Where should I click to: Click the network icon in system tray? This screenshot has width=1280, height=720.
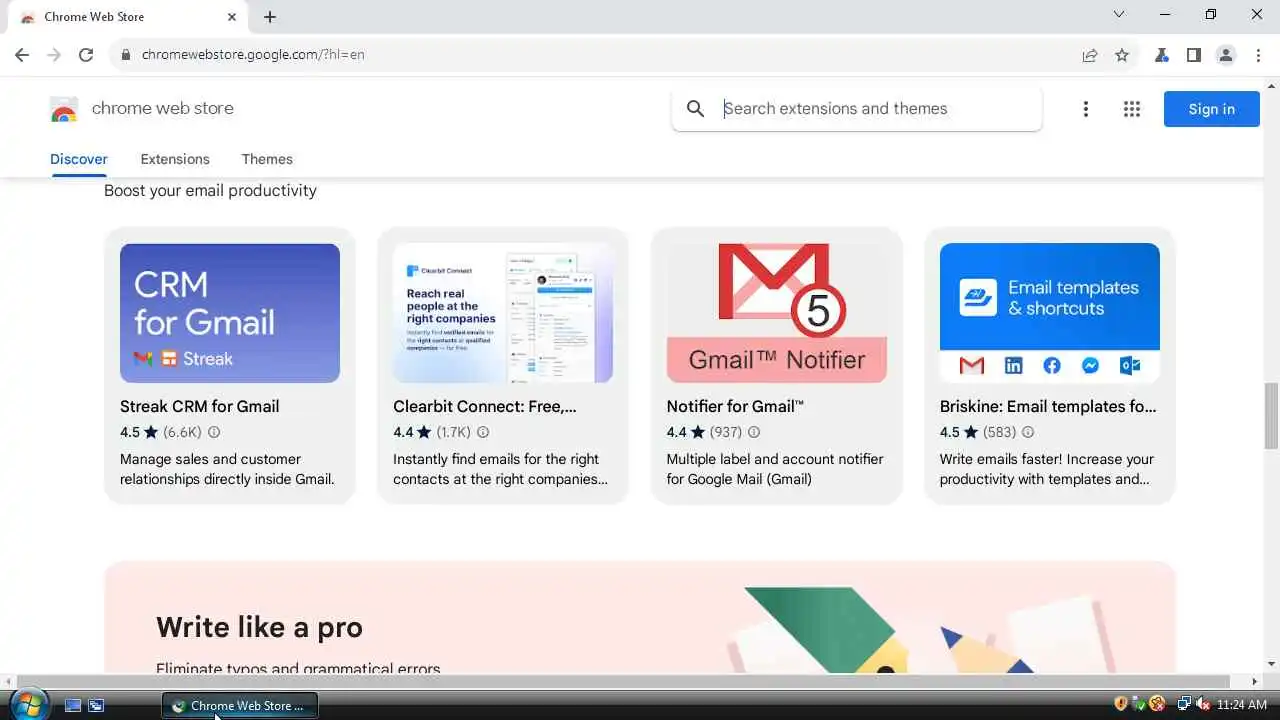[1184, 705]
